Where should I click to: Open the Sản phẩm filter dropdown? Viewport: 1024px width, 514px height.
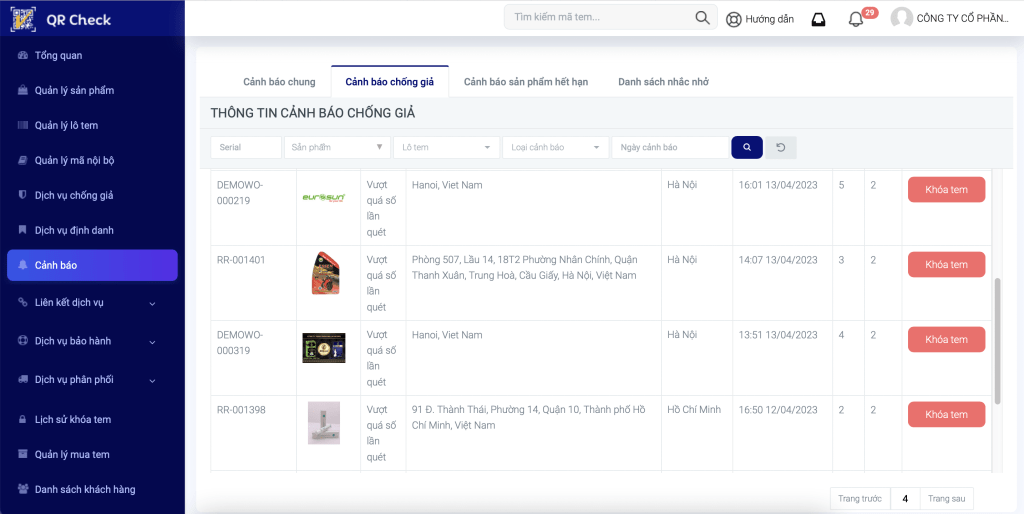[x=338, y=148]
